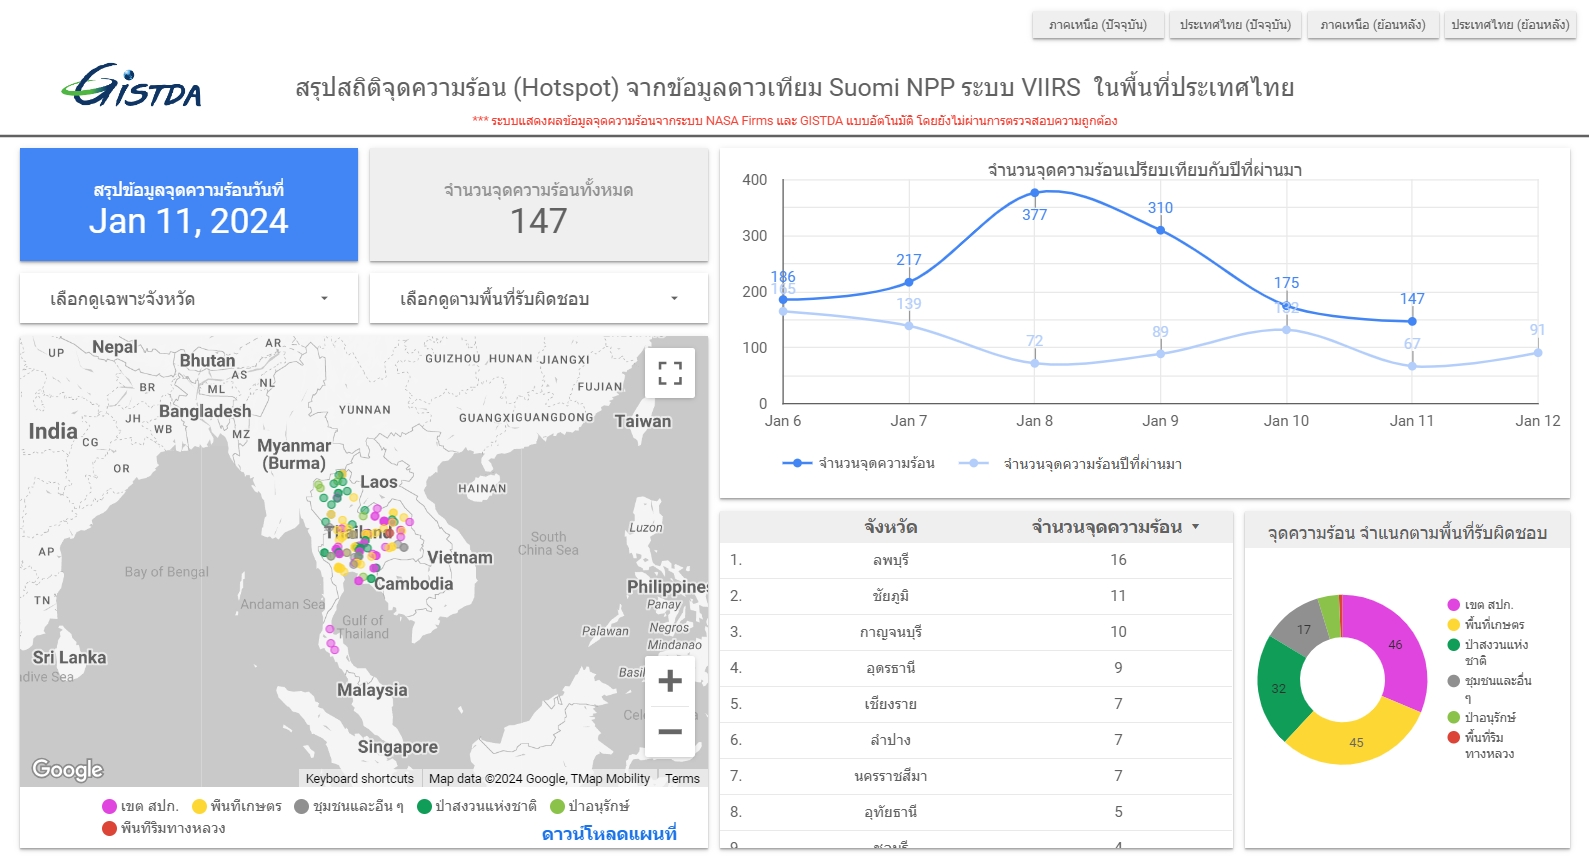Switch to ภาคเหนือ (ปัจจุบัน) tab
This screenshot has width=1589, height=868.
(1098, 25)
